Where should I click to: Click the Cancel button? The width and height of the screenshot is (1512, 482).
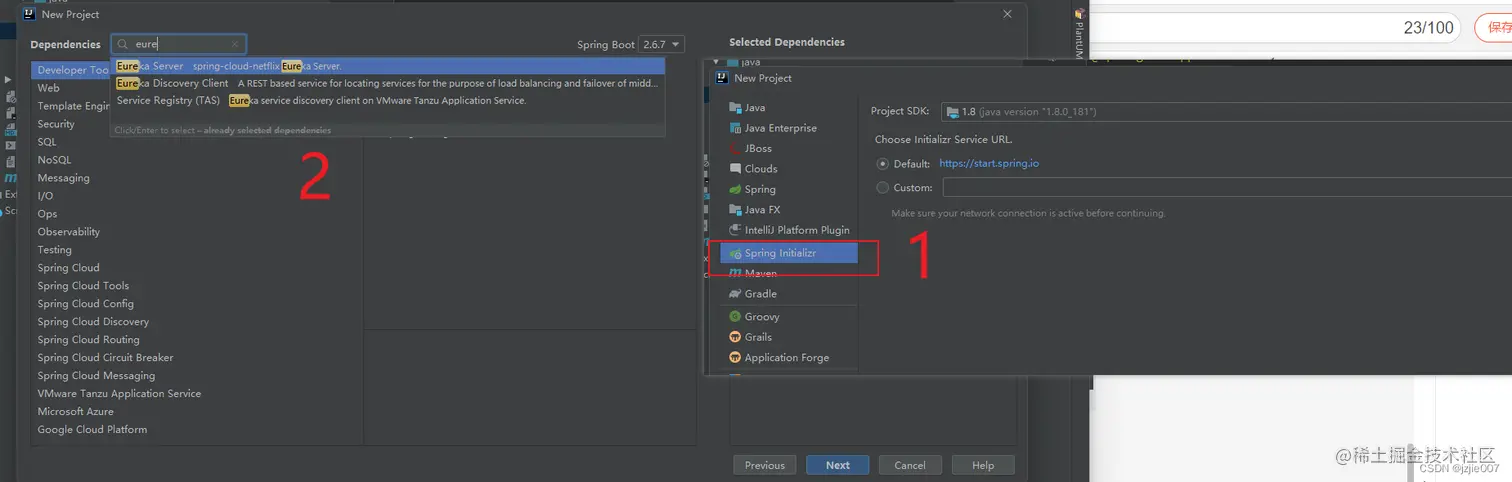point(910,465)
